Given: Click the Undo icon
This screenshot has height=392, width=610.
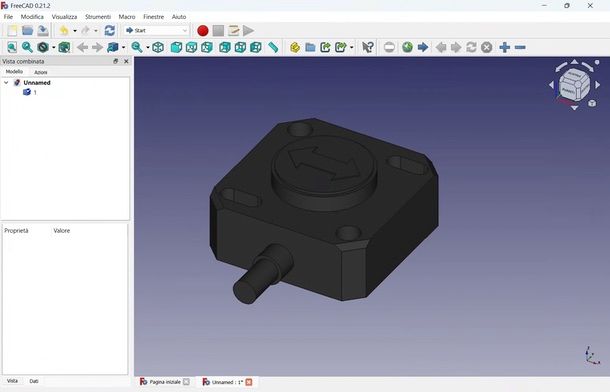Looking at the screenshot, I should click(x=64, y=31).
